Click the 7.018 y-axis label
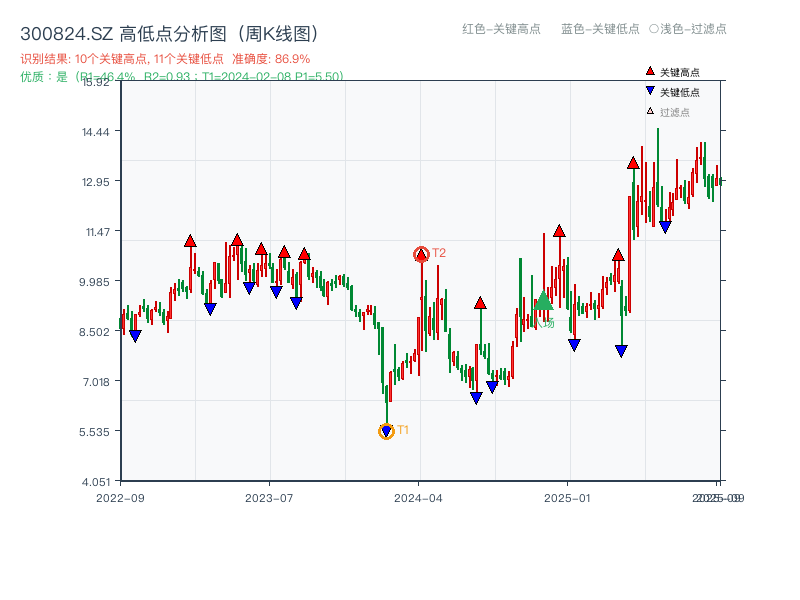Viewport: 800px width, 600px height. pyautogui.click(x=96, y=382)
